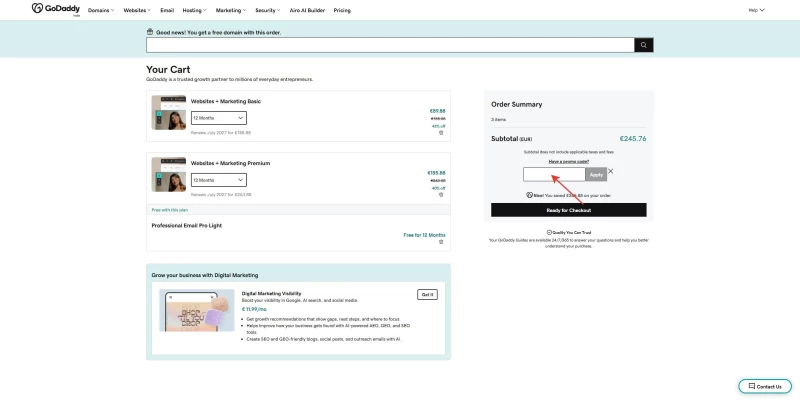Click the Digital Marketing Visibility image
Viewport: 800px width, 400px height.
197,311
